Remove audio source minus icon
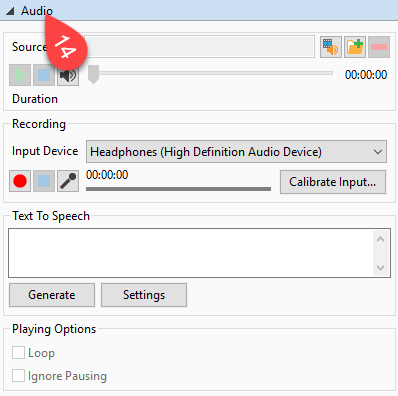398x396 pixels. tap(379, 47)
